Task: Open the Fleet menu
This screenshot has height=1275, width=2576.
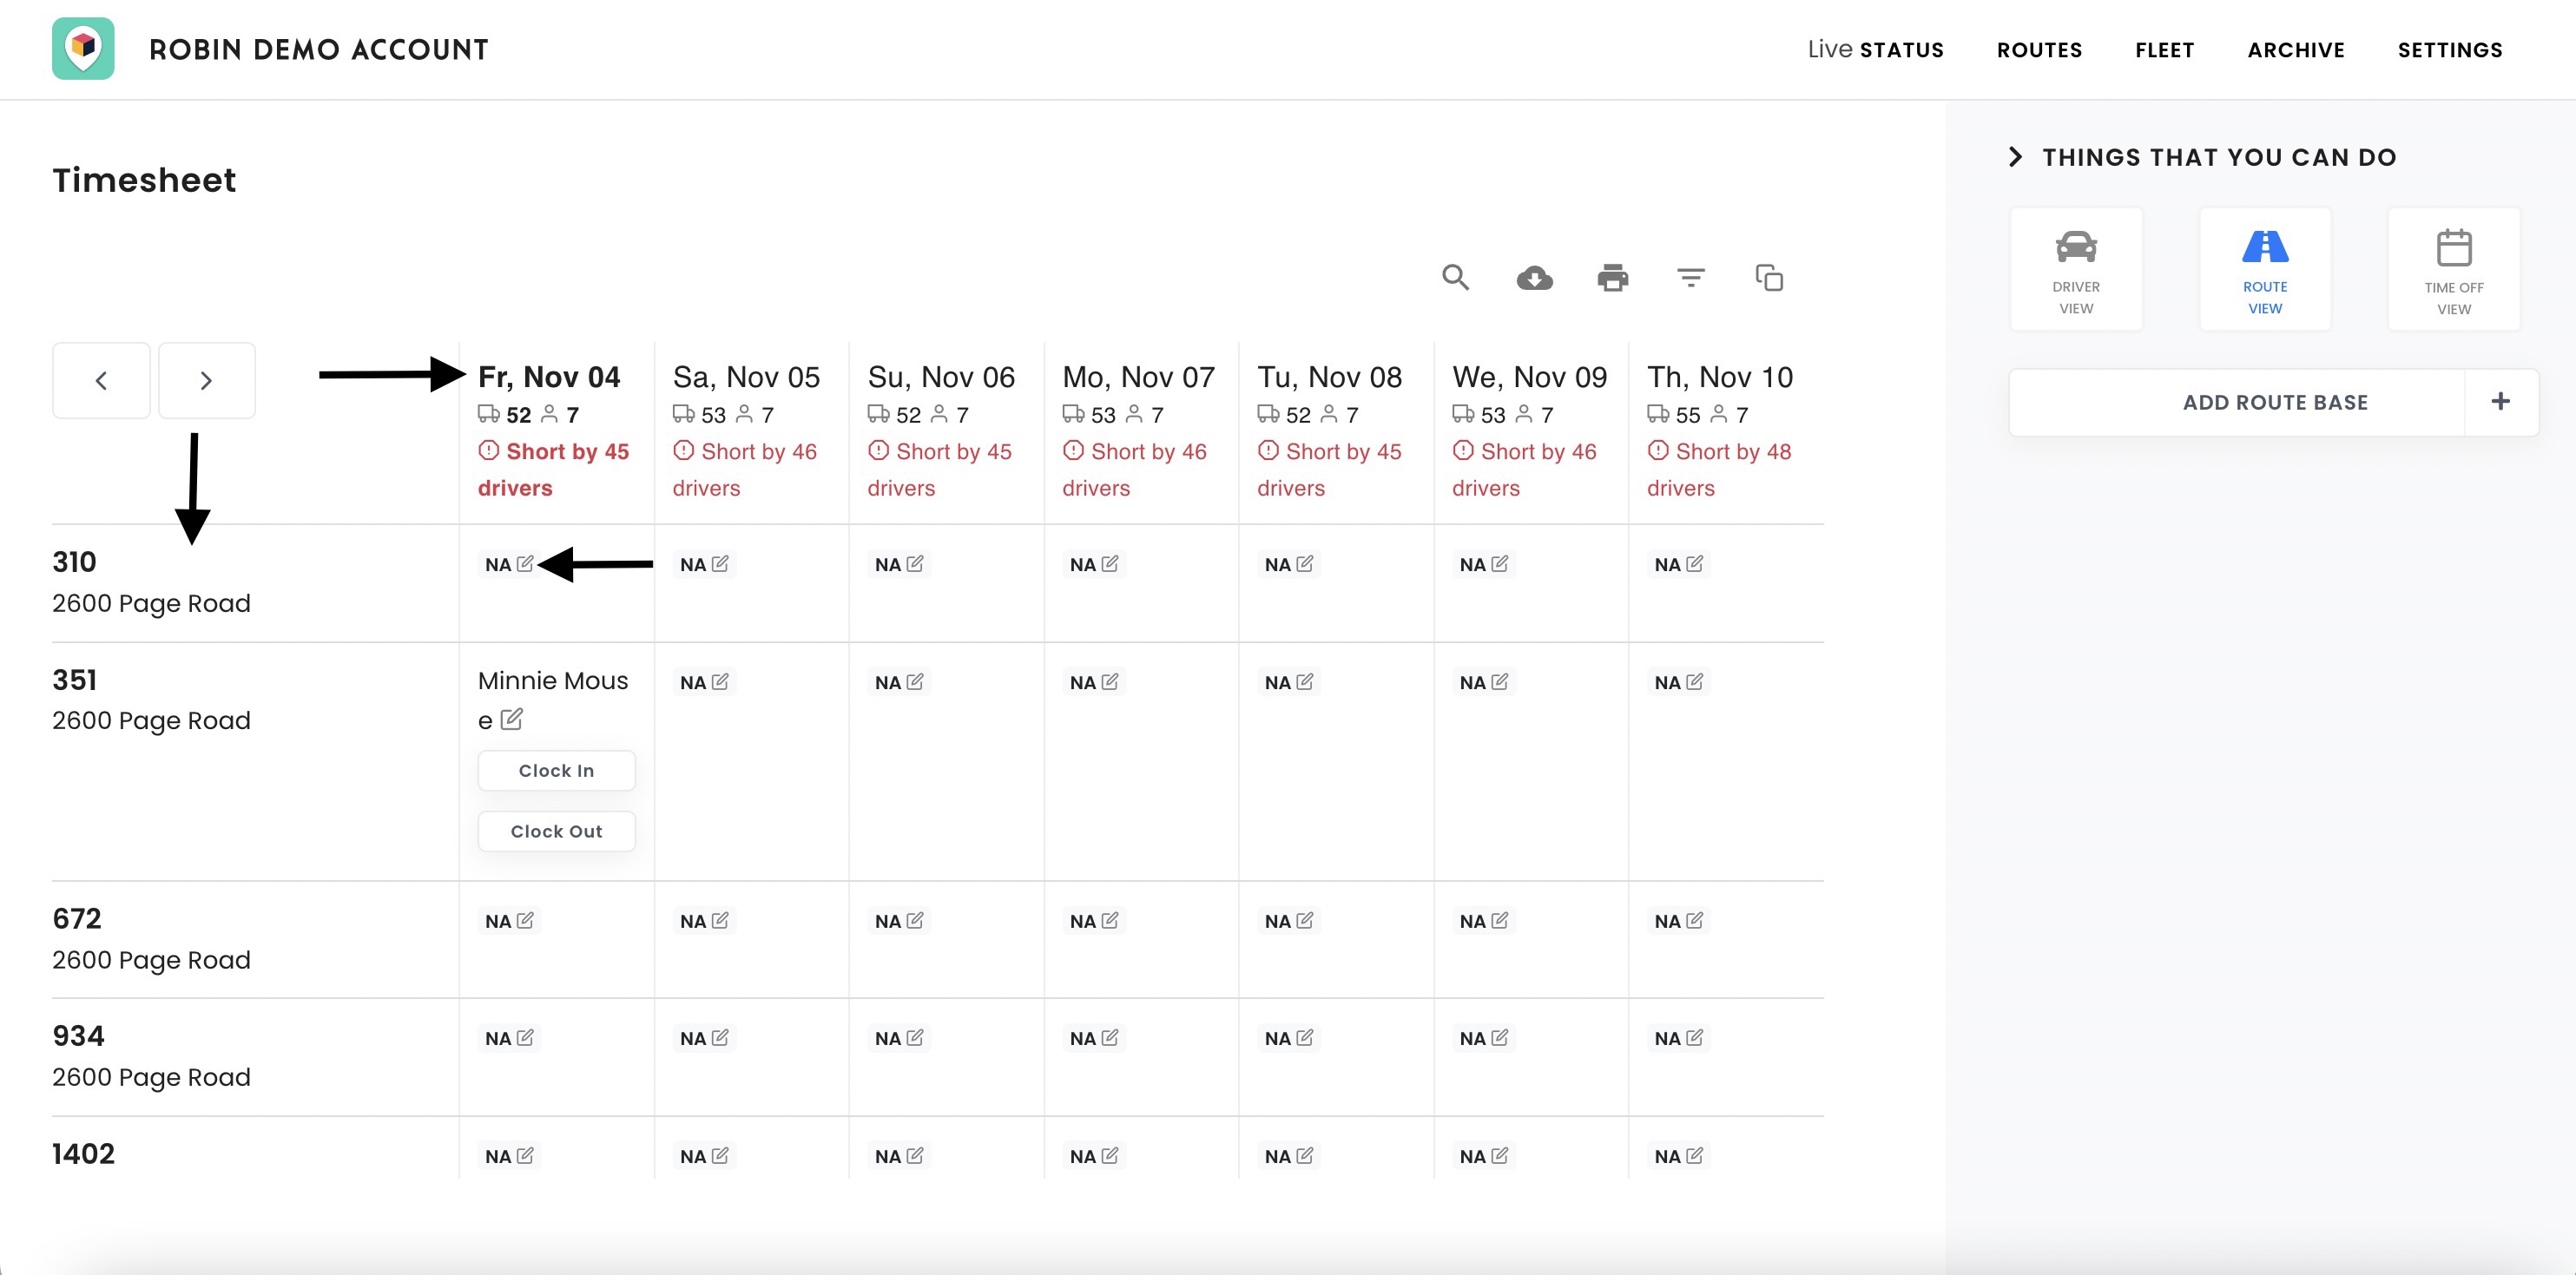Action: 2164,50
